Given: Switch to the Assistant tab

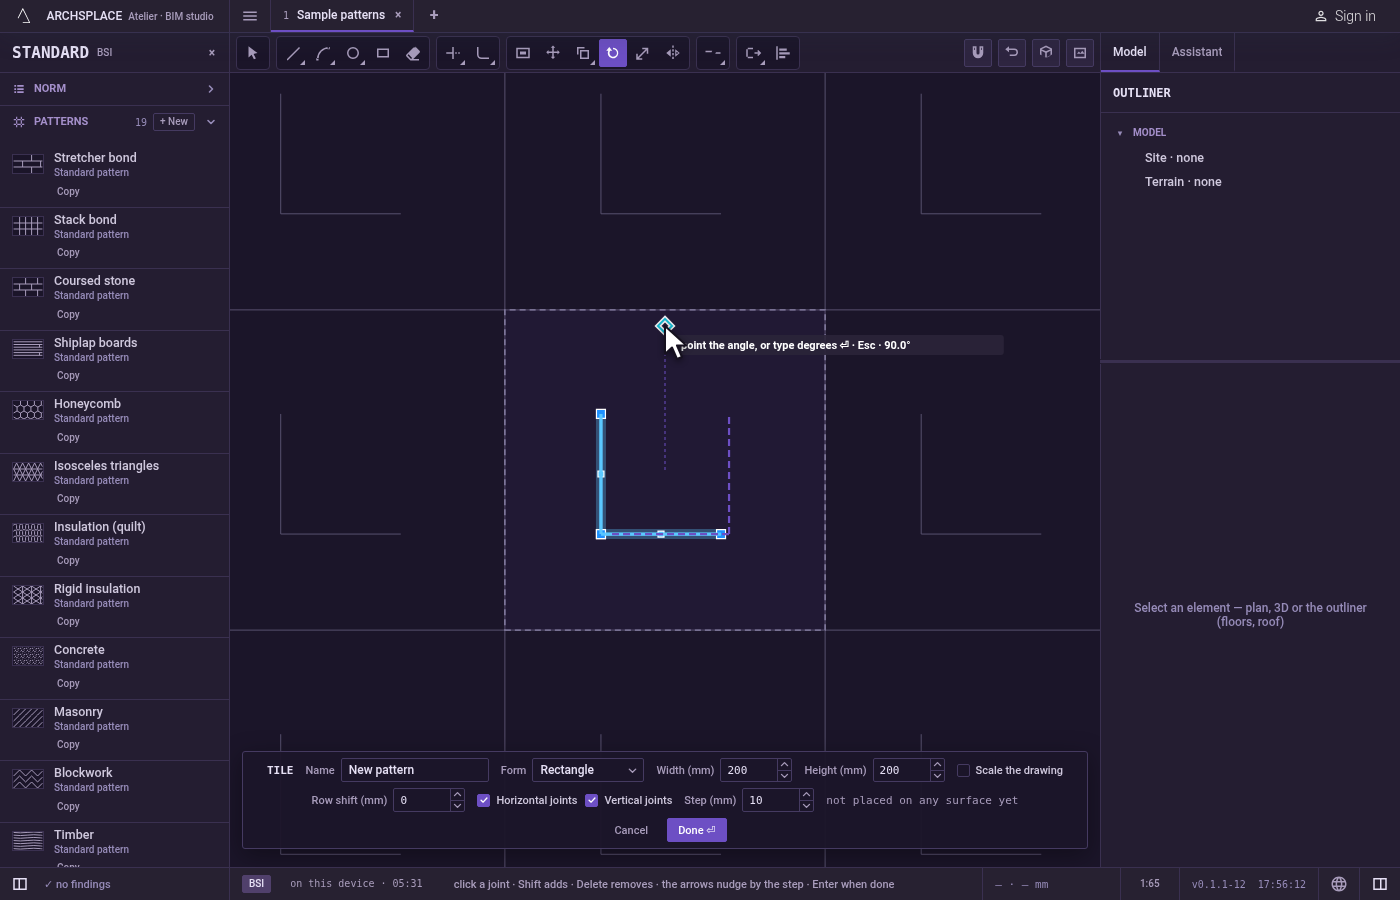Looking at the screenshot, I should point(1197,52).
